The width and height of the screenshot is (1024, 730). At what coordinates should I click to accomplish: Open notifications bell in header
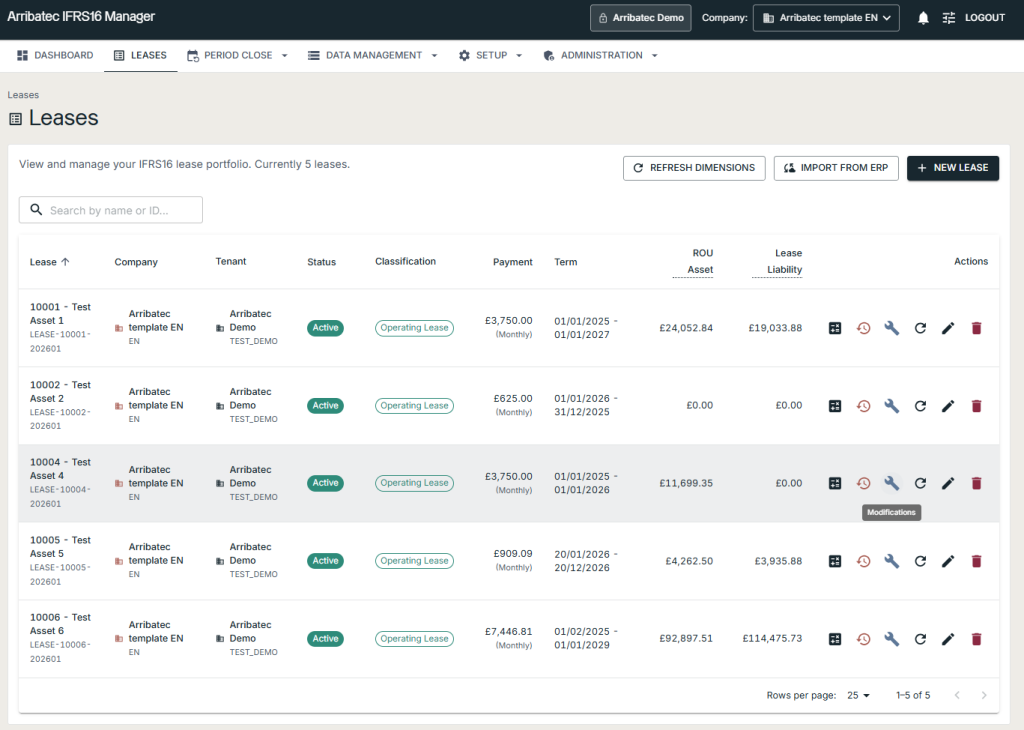tap(923, 18)
